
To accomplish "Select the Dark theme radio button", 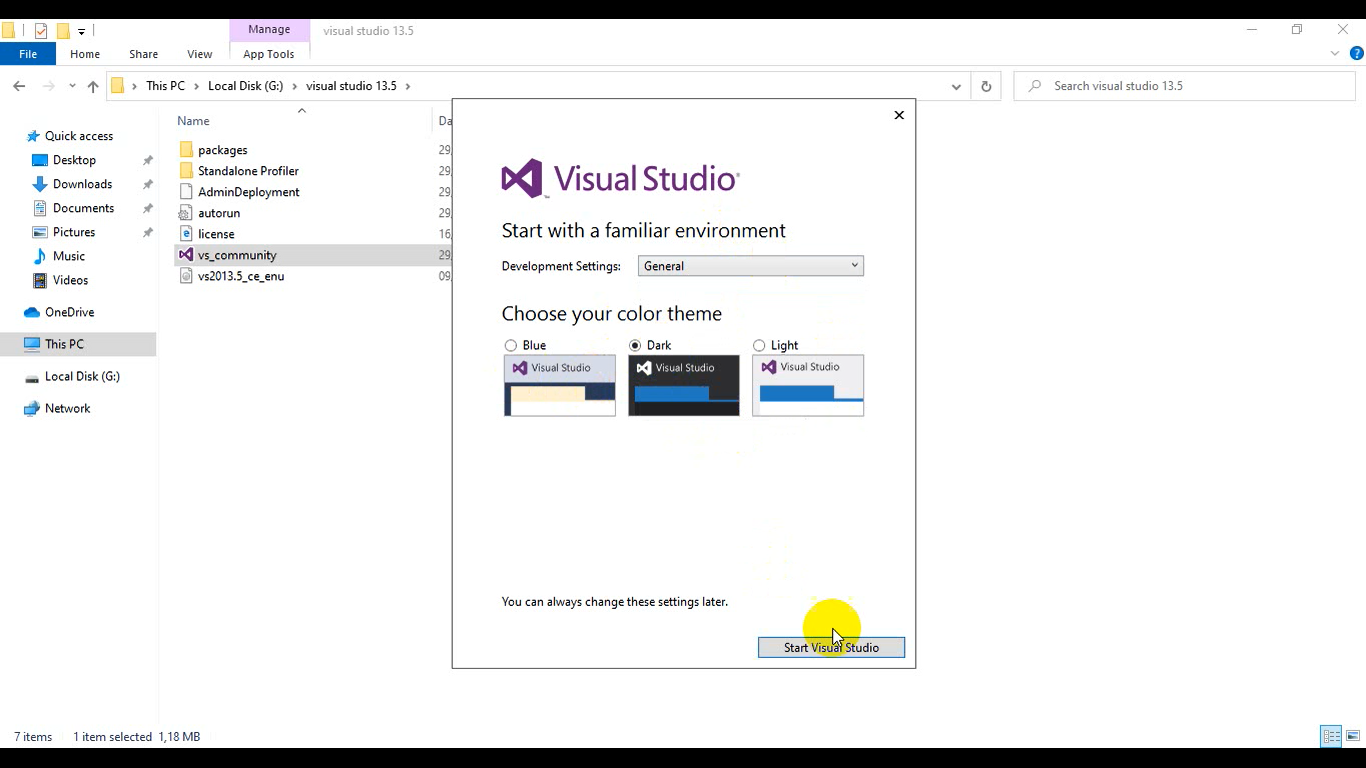I will coord(635,345).
